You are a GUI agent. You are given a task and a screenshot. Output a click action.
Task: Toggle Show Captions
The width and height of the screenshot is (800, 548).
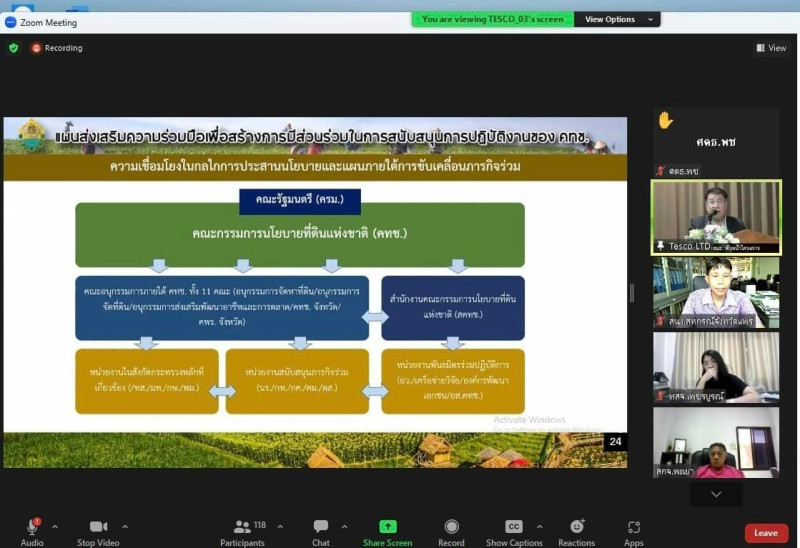[513, 530]
